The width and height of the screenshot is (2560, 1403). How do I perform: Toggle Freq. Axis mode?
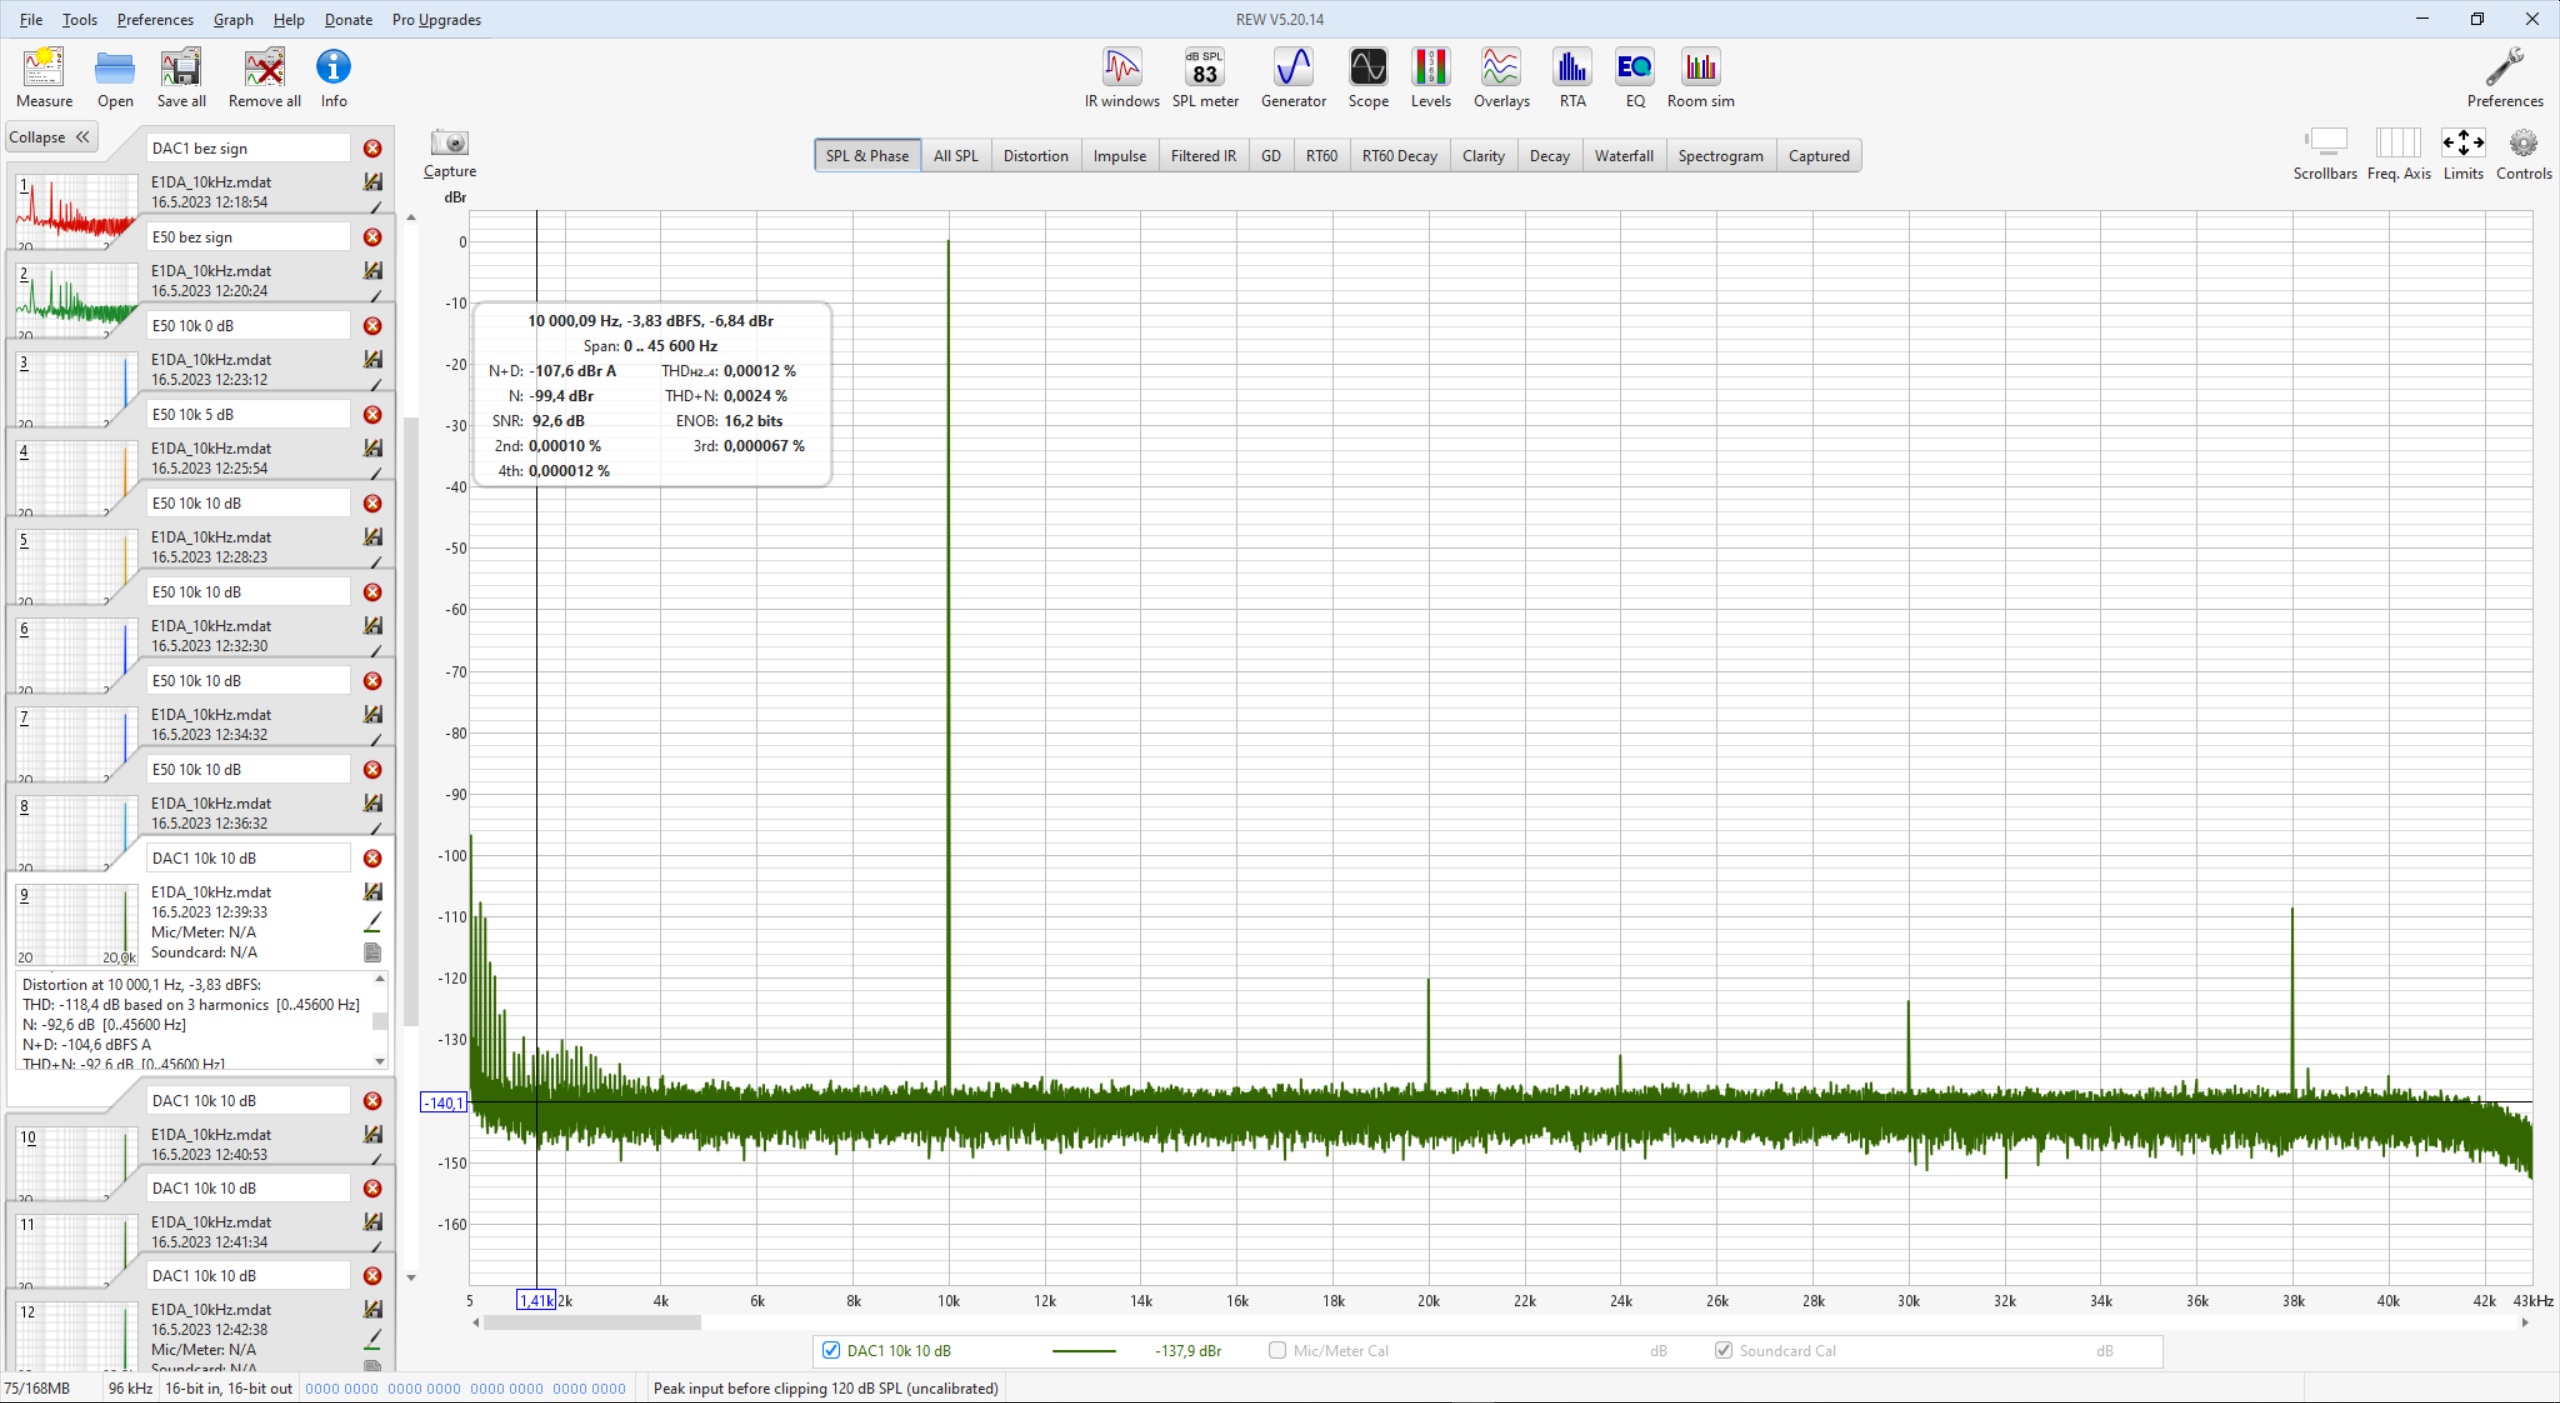click(x=2398, y=154)
